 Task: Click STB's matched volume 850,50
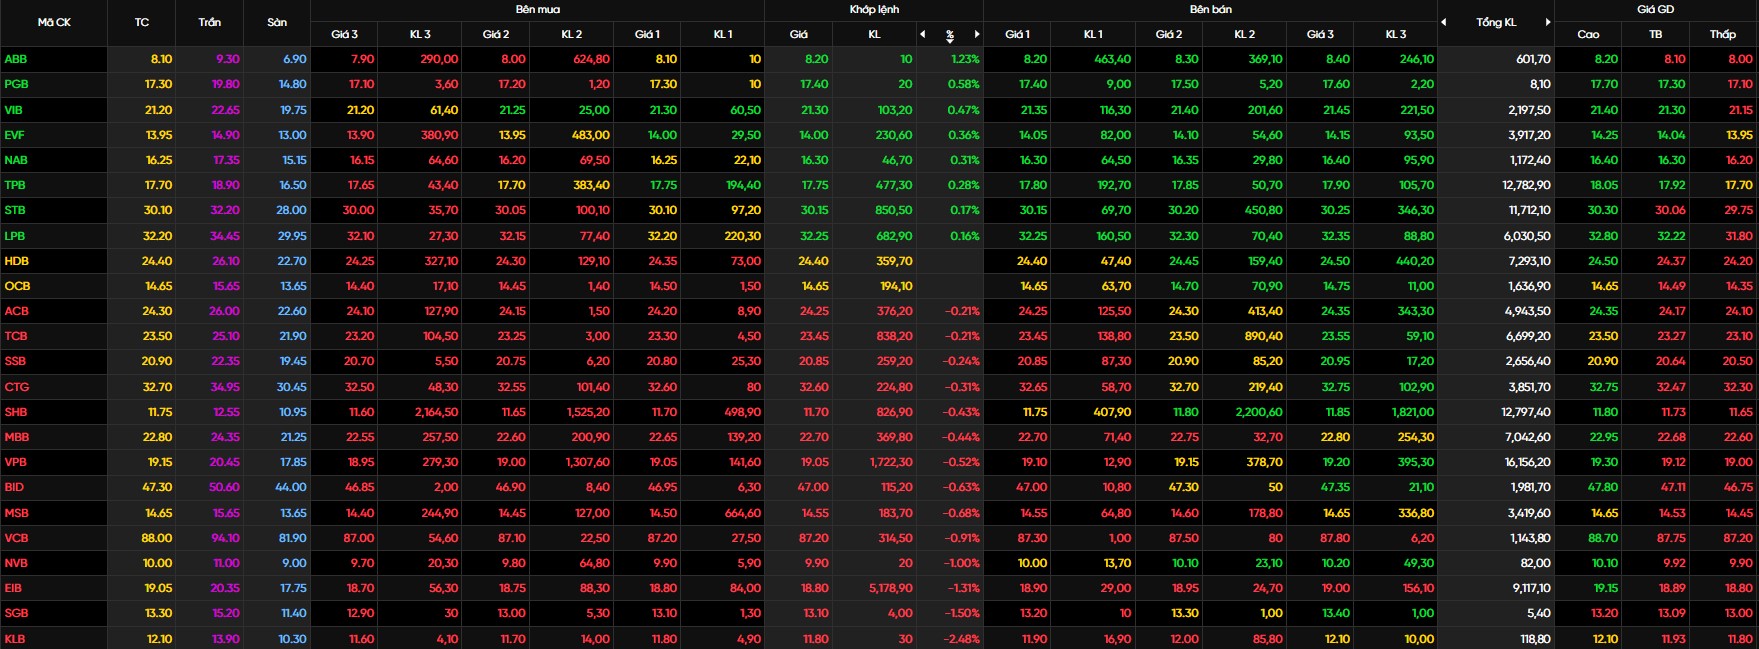893,210
